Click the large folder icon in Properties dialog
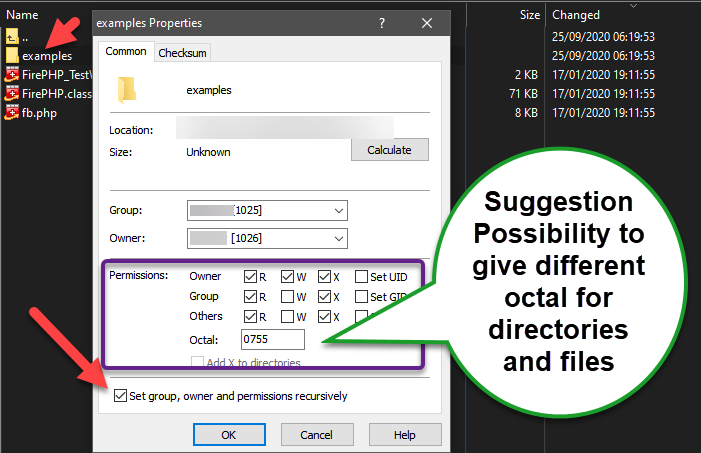 [127, 90]
